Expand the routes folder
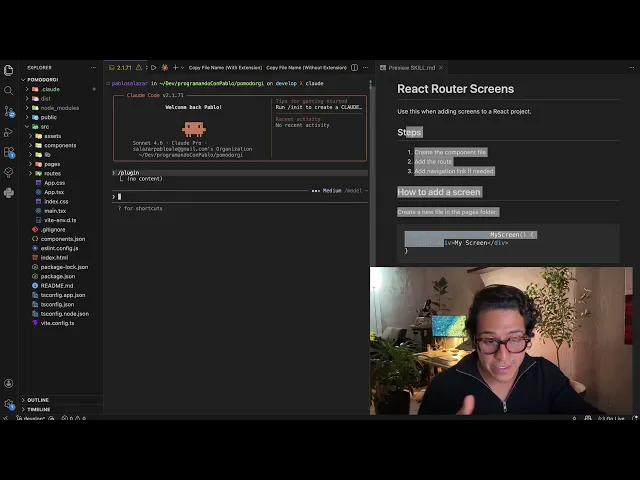Image resolution: width=640 pixels, height=480 pixels. (x=61, y=173)
